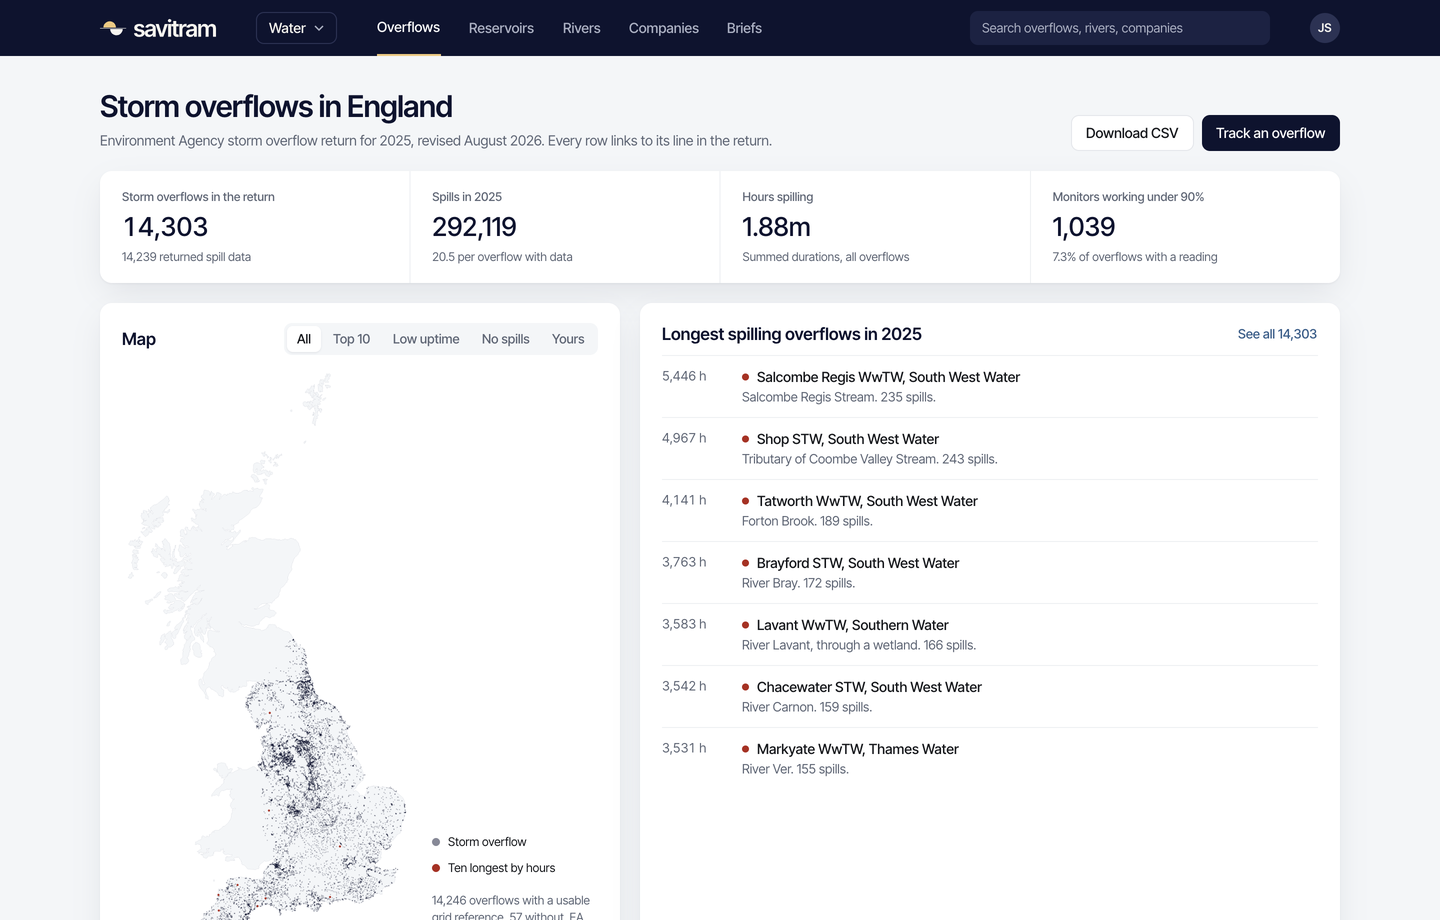Select the All map filter
1440x920 pixels.
[x=304, y=339]
